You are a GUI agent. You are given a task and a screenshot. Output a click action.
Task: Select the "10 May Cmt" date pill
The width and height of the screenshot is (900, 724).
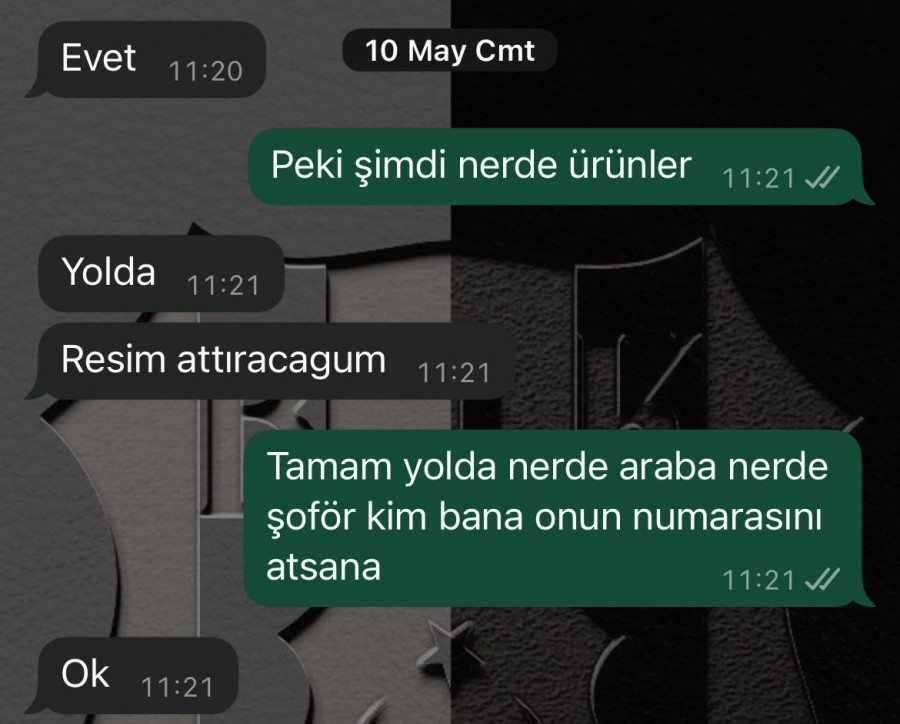click(x=449, y=51)
